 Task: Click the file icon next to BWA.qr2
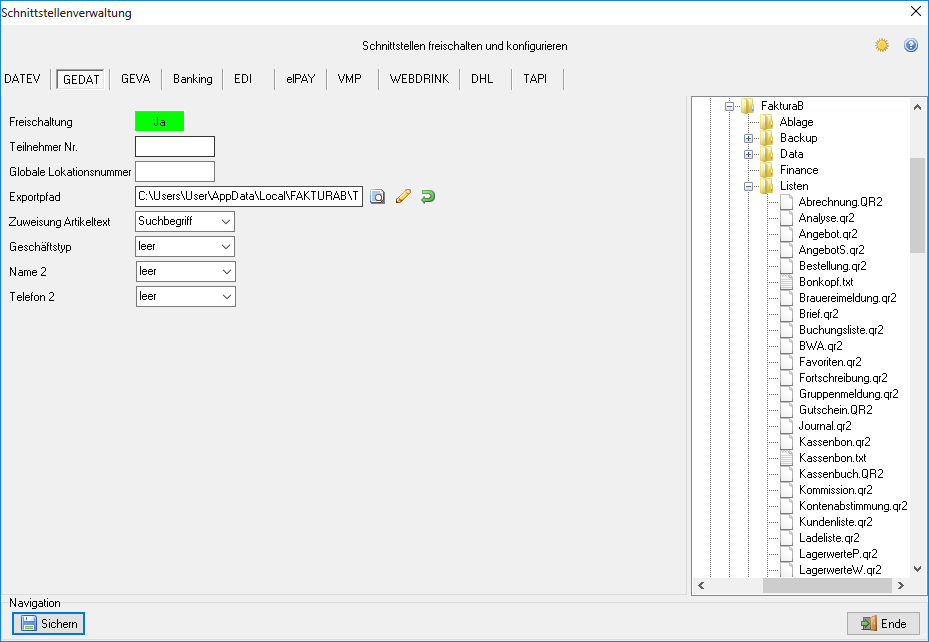(x=786, y=346)
